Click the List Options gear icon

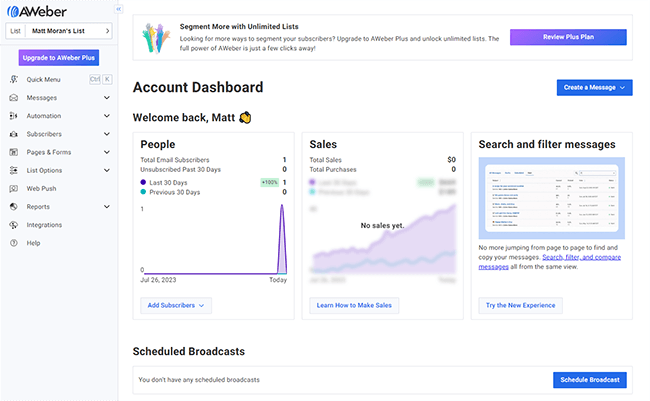(x=13, y=170)
